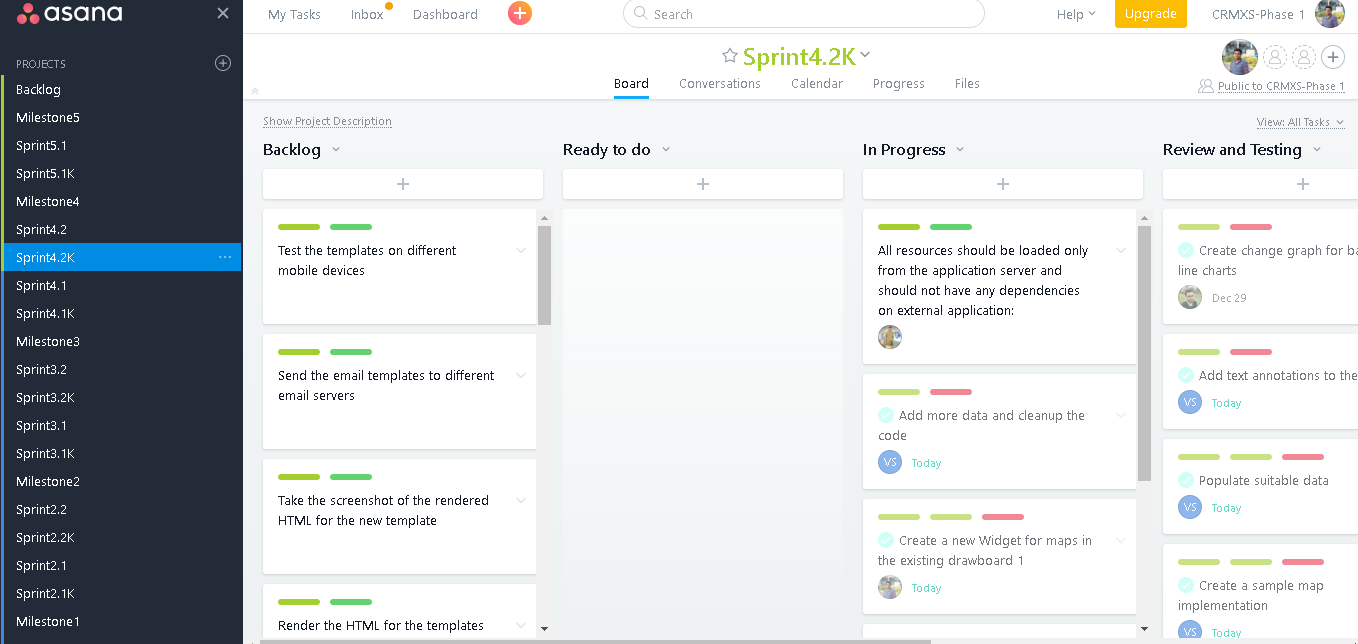
Task: Switch to the Conversations tab
Action: point(719,84)
